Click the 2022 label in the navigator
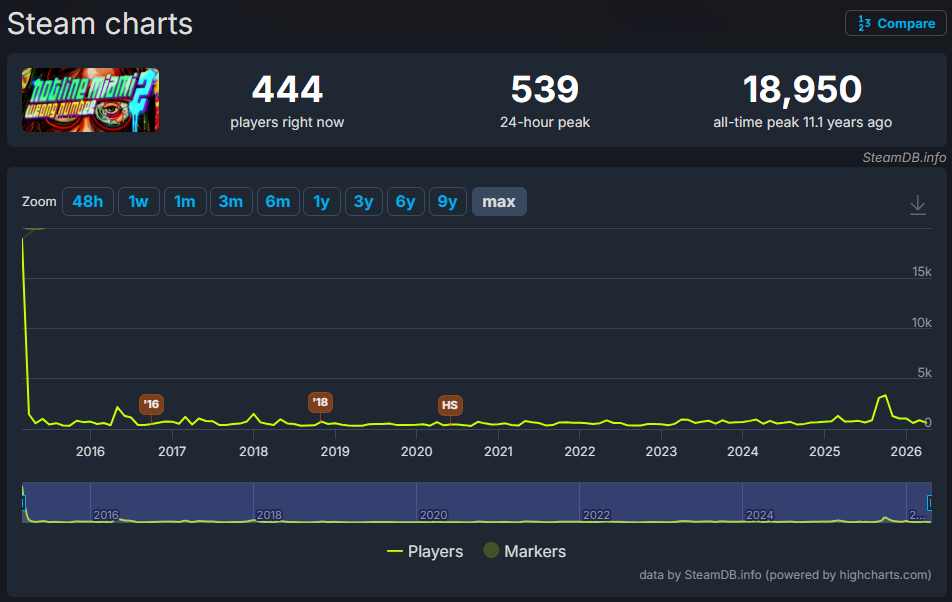Image resolution: width=952 pixels, height=602 pixels. coord(596,515)
